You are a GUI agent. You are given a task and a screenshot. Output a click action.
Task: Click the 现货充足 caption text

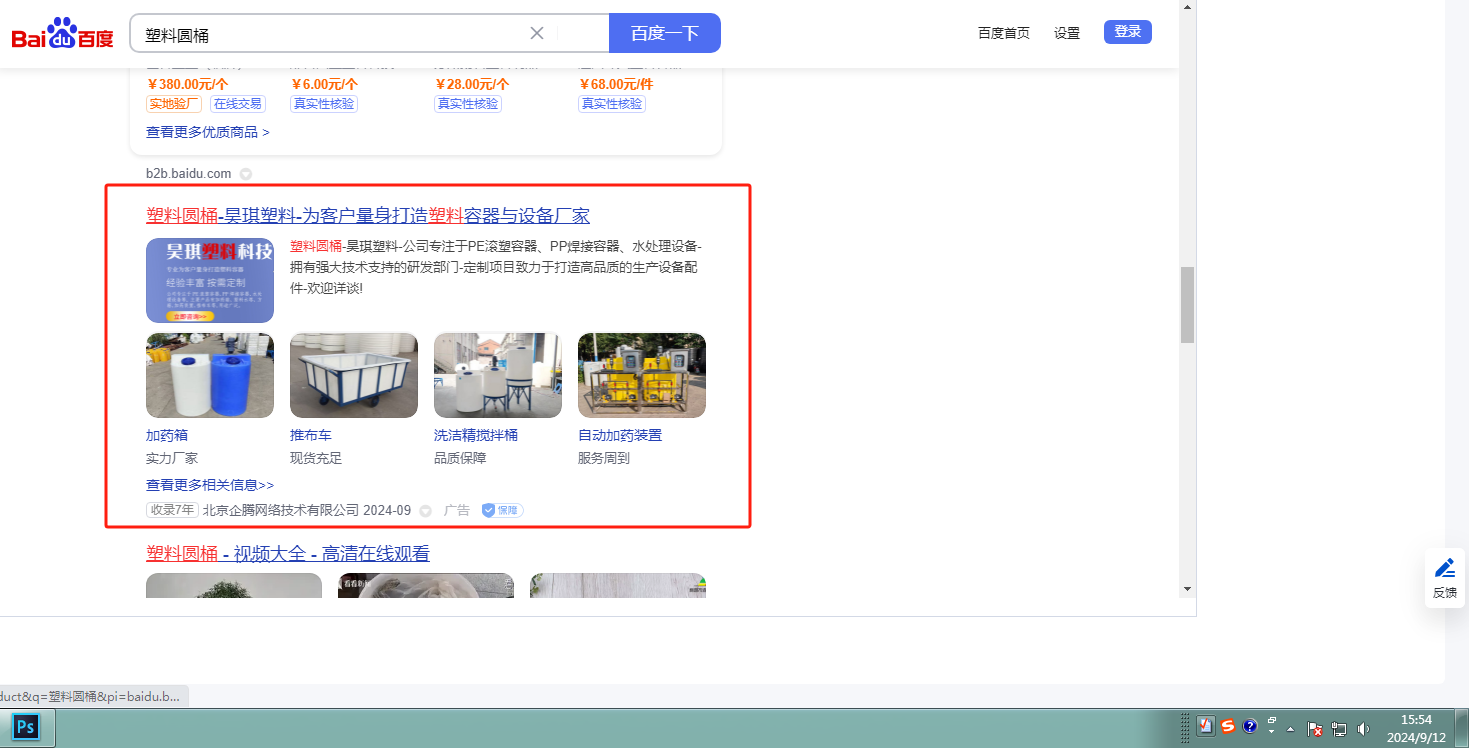point(316,458)
